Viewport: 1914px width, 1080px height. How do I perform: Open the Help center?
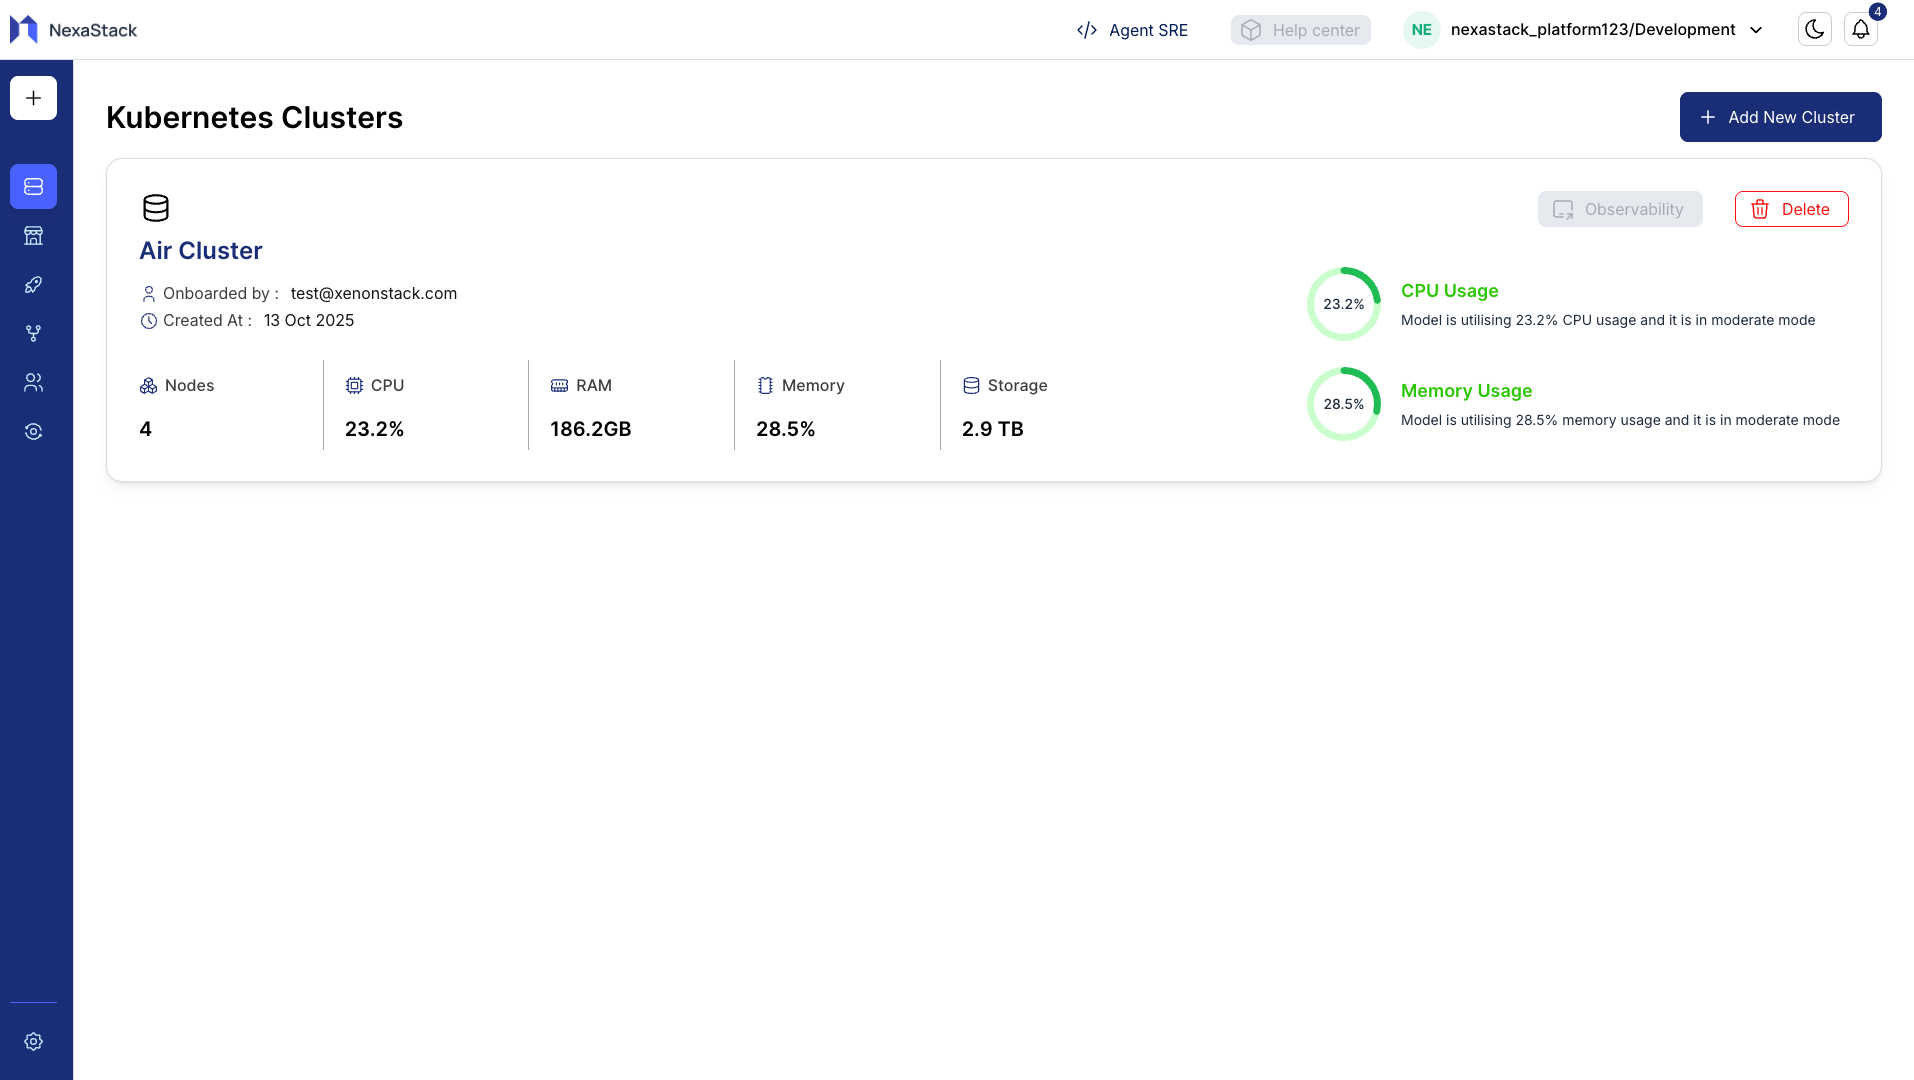coord(1300,30)
